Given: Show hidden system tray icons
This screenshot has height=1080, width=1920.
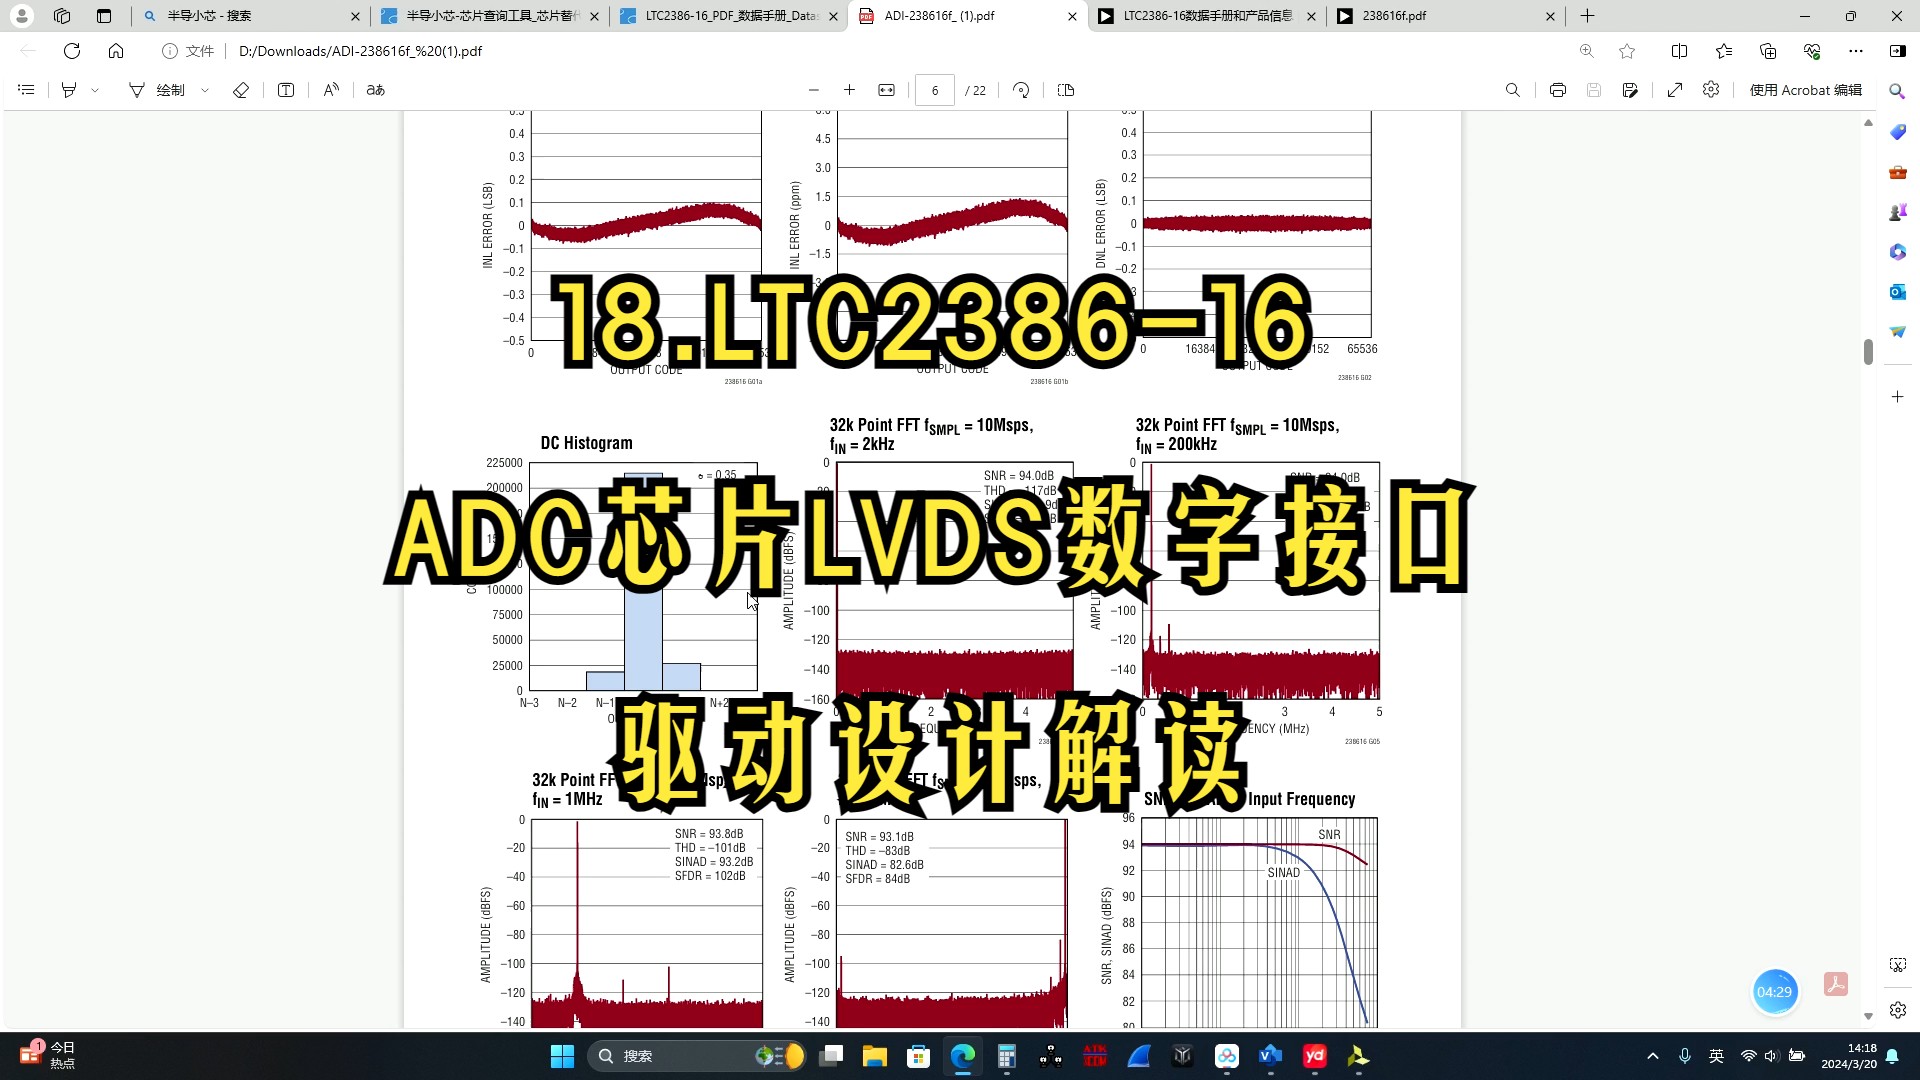Looking at the screenshot, I should (x=1653, y=1056).
